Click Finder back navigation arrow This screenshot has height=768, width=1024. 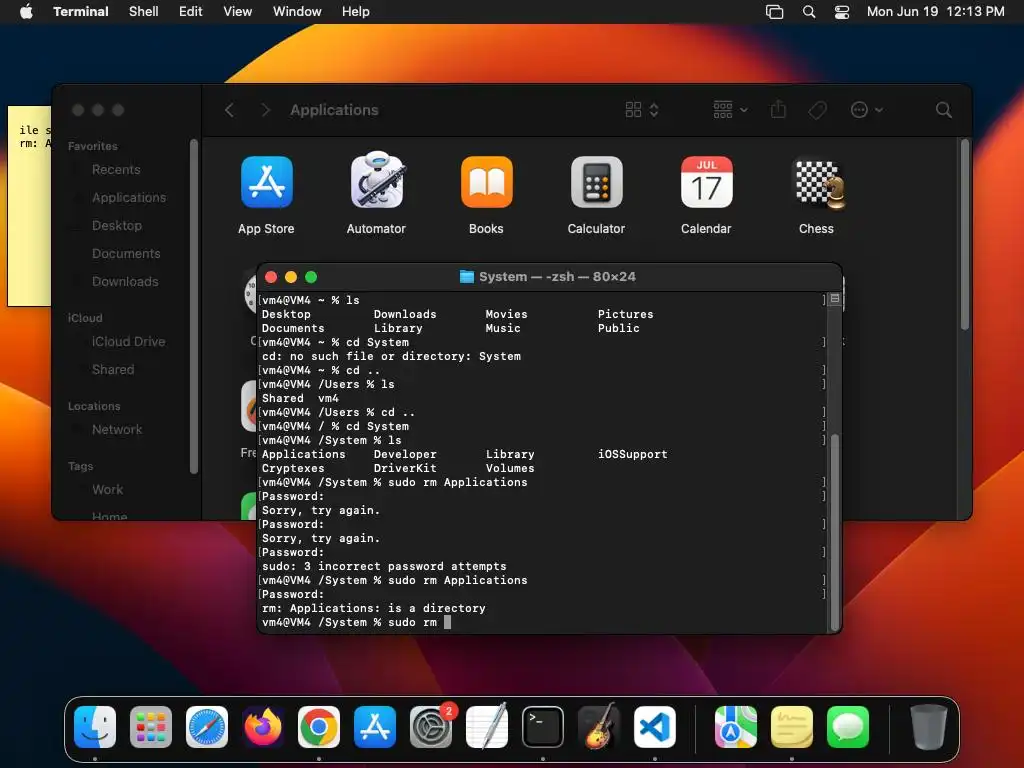229,110
